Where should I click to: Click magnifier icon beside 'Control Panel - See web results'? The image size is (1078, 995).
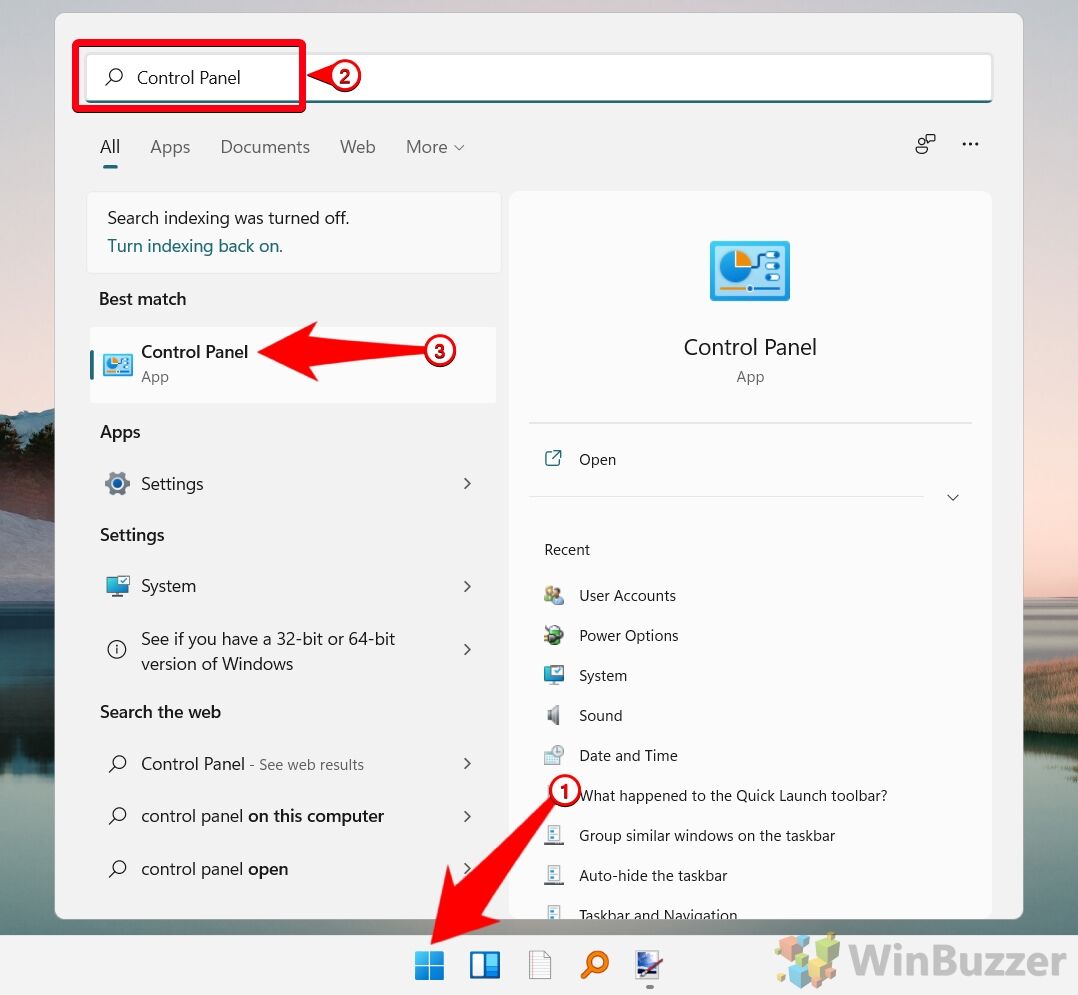(x=118, y=763)
